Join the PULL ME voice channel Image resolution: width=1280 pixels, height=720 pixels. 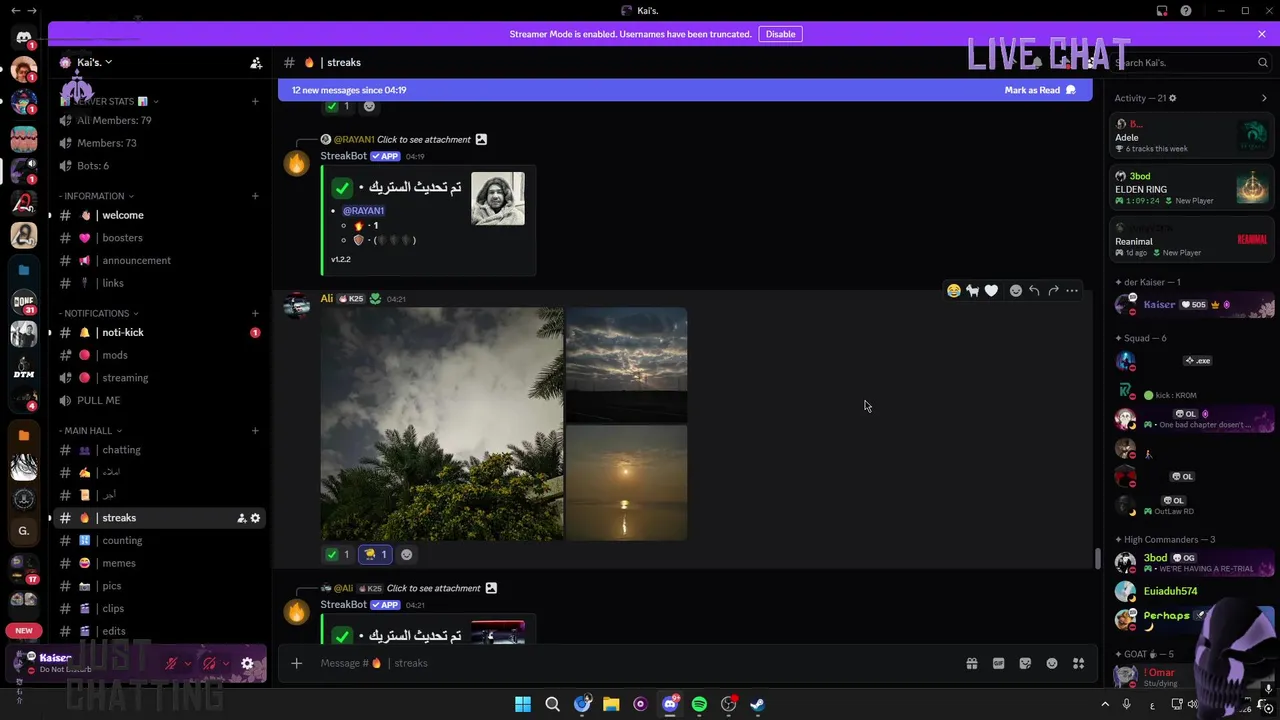(x=160, y=400)
